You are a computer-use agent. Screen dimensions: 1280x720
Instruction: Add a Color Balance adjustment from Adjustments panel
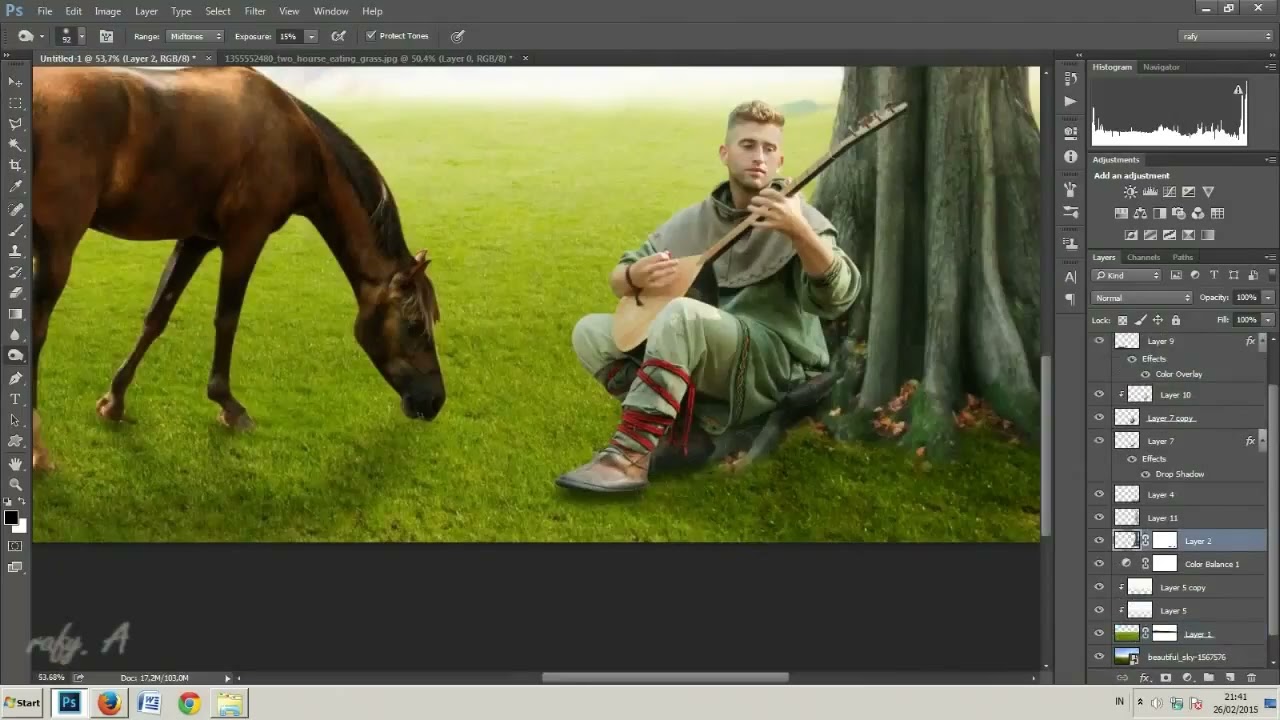coord(1140,213)
